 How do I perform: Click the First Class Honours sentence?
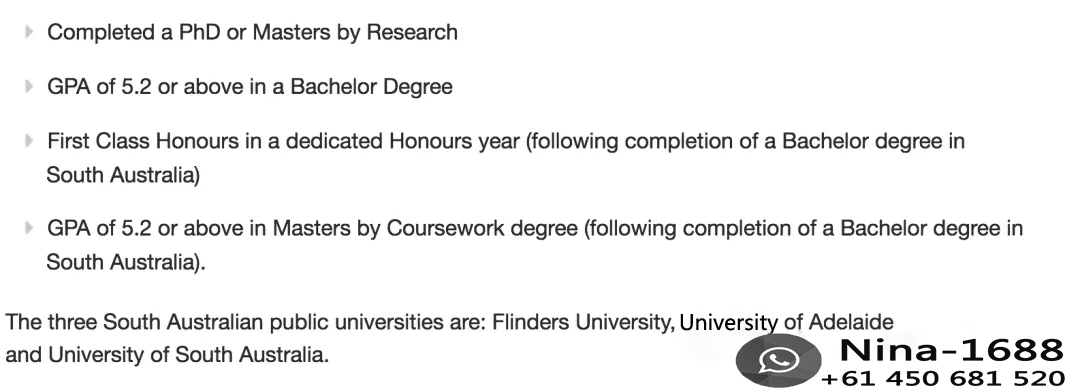506,158
